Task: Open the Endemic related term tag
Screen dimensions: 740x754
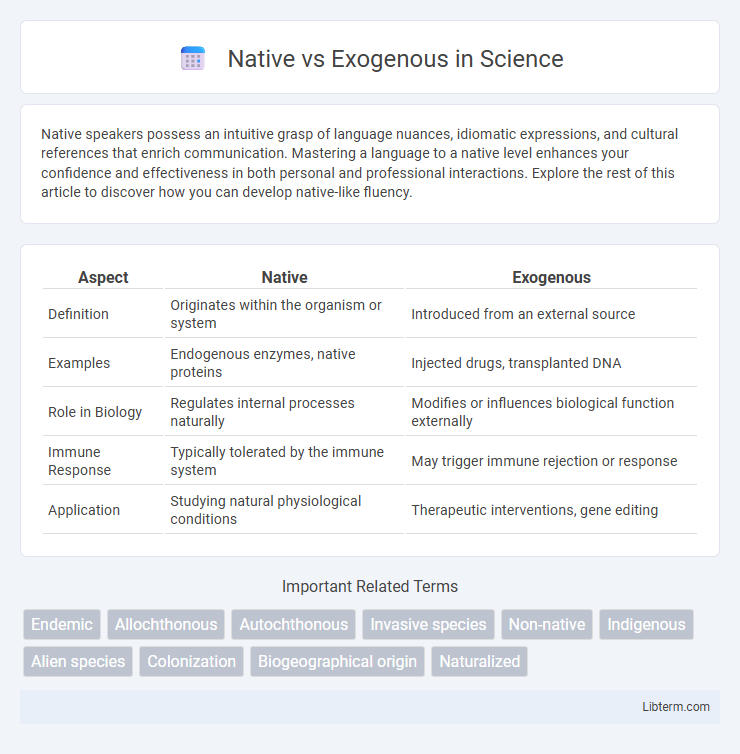Action: [x=62, y=624]
